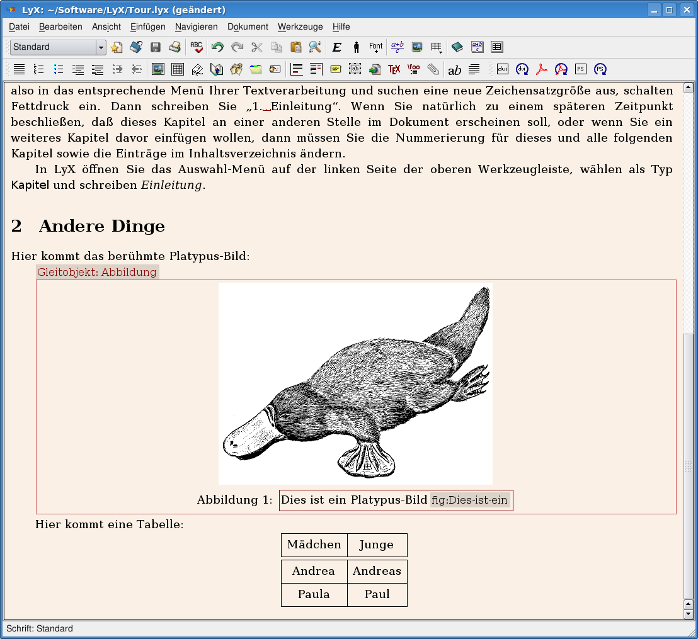Toggle emphasis style (E icon)
698x639 pixels.
click(x=337, y=47)
